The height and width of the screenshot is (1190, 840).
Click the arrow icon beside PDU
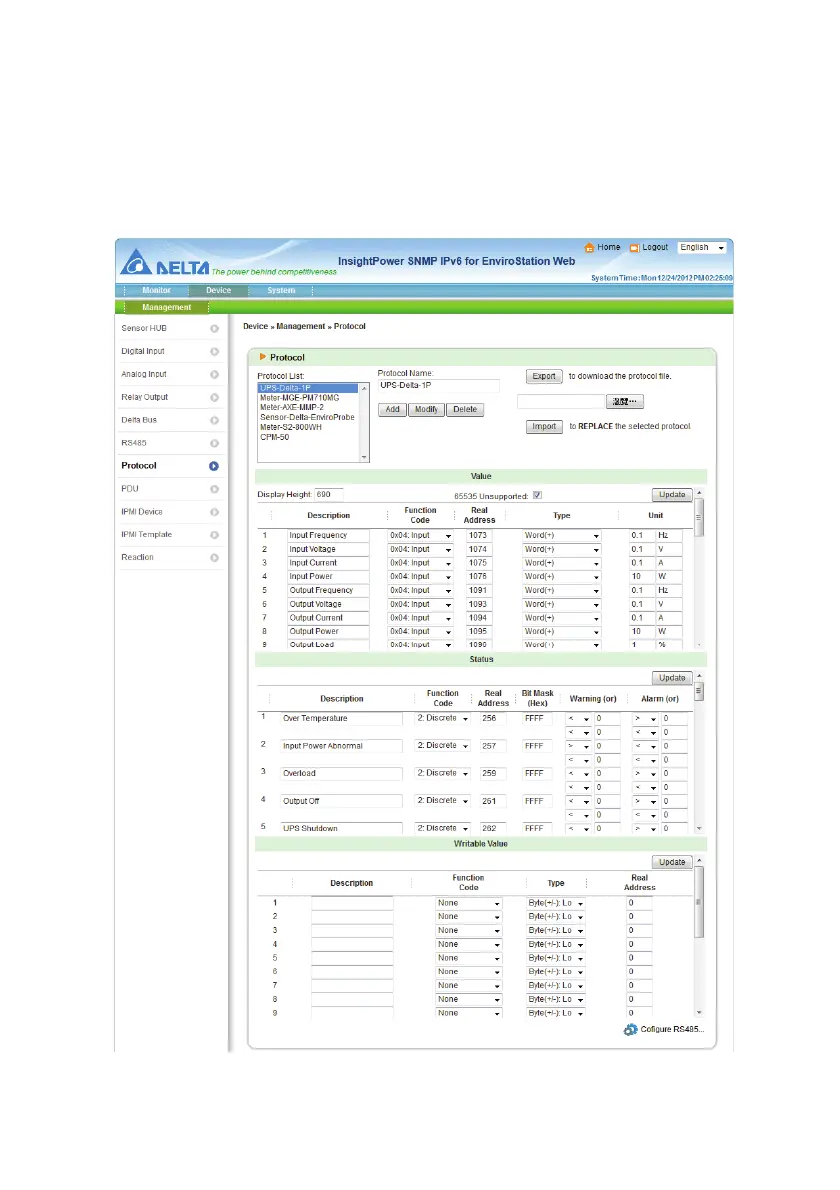point(214,489)
